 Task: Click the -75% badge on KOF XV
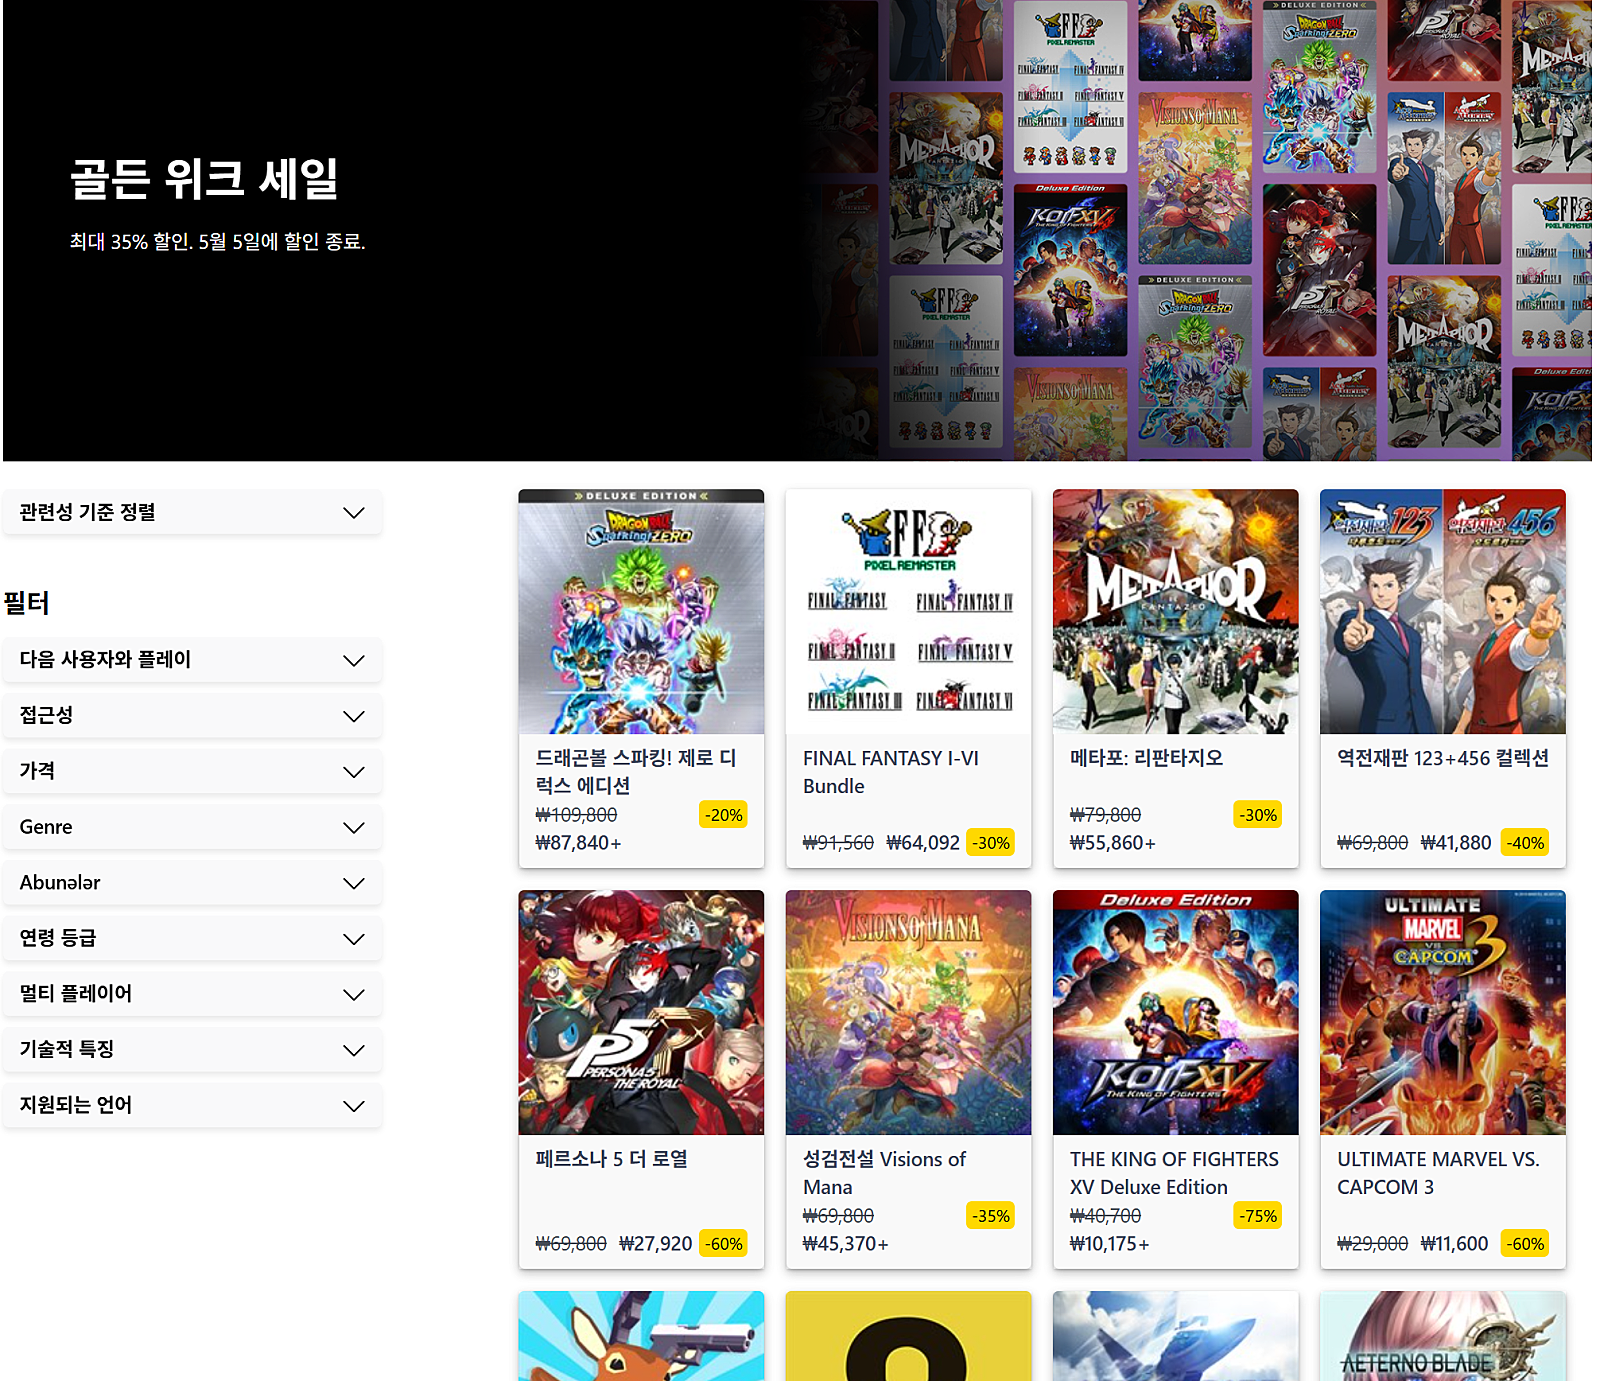(1258, 1216)
